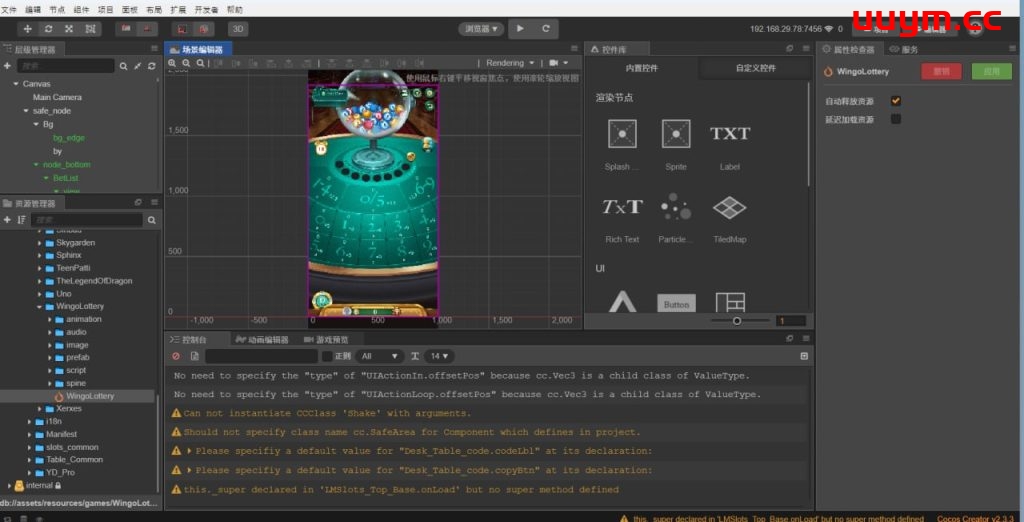1024x522 pixels.
Task: Disable the auto-release resources checkbox
Action: pos(896,101)
